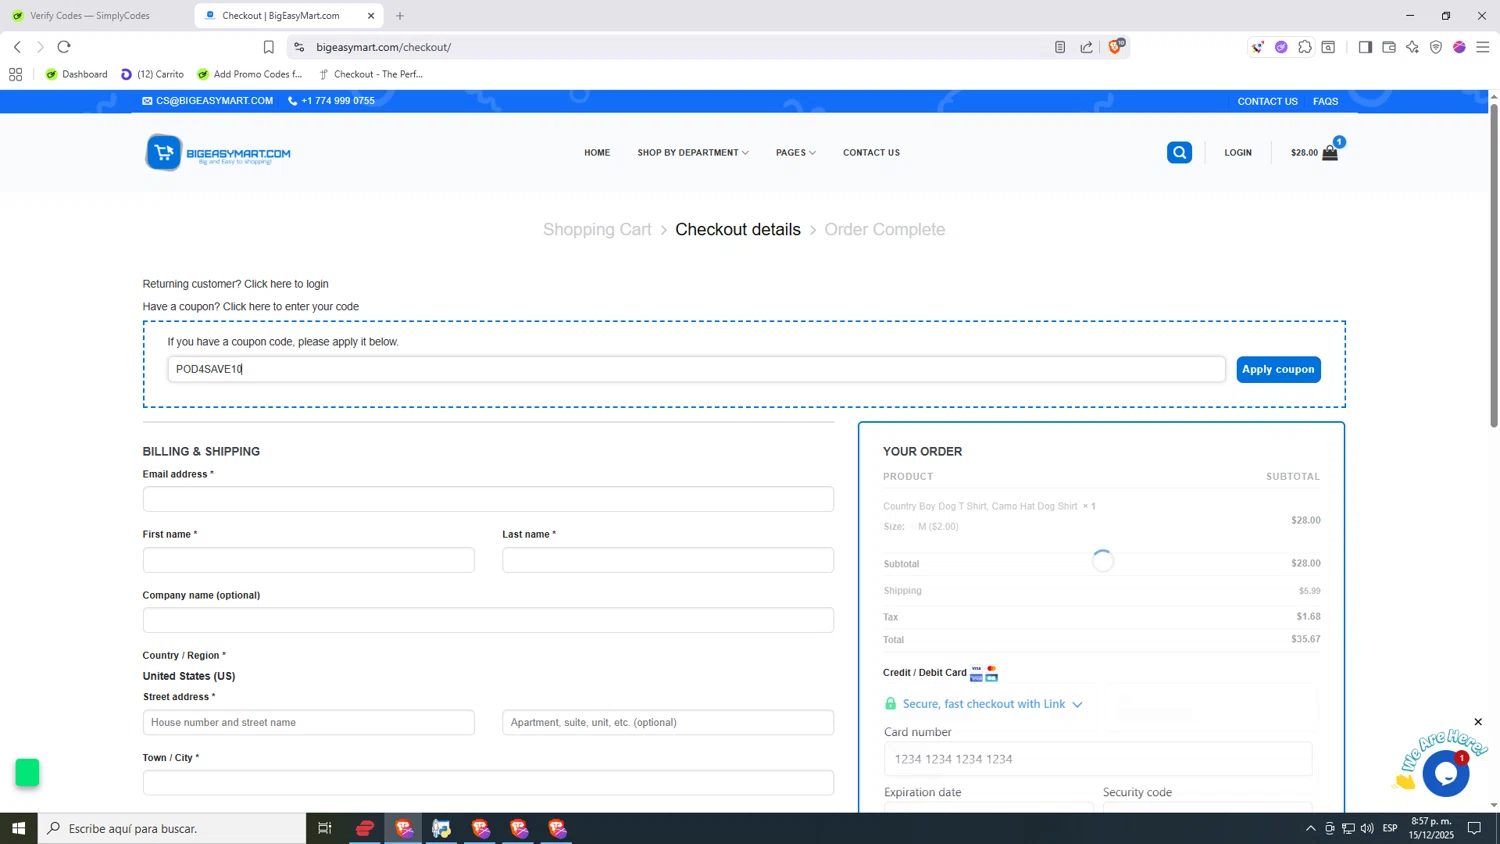The width and height of the screenshot is (1500, 844).
Task: Focus the Card number field
Action: (1098, 759)
